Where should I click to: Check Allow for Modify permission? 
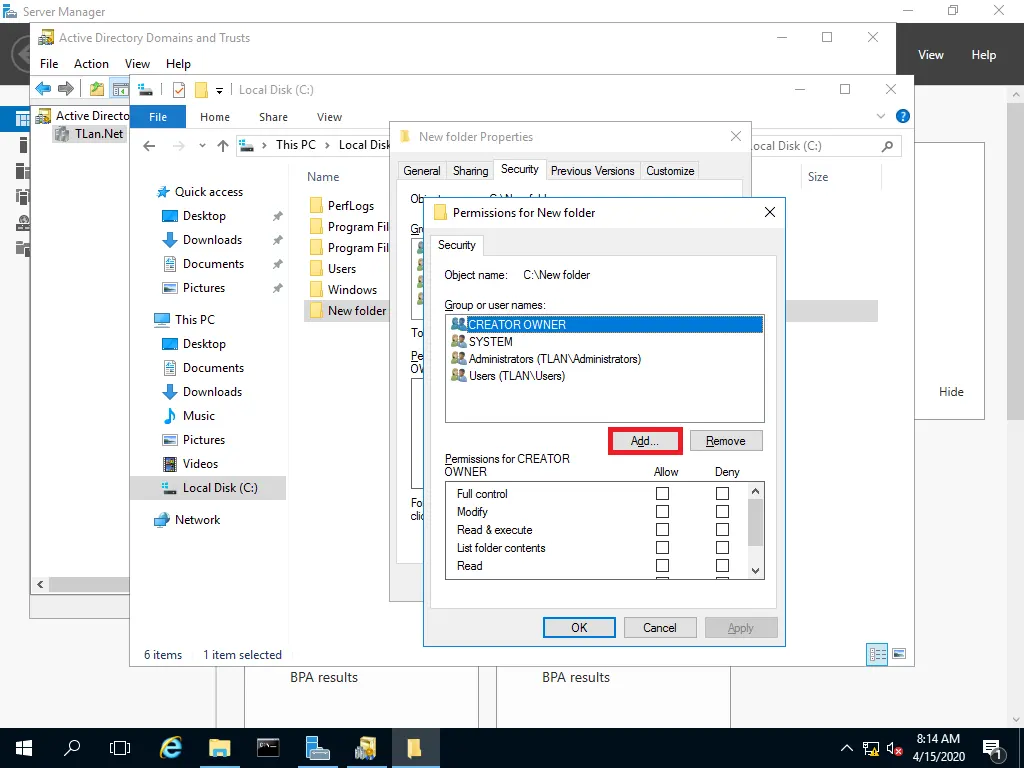[662, 511]
